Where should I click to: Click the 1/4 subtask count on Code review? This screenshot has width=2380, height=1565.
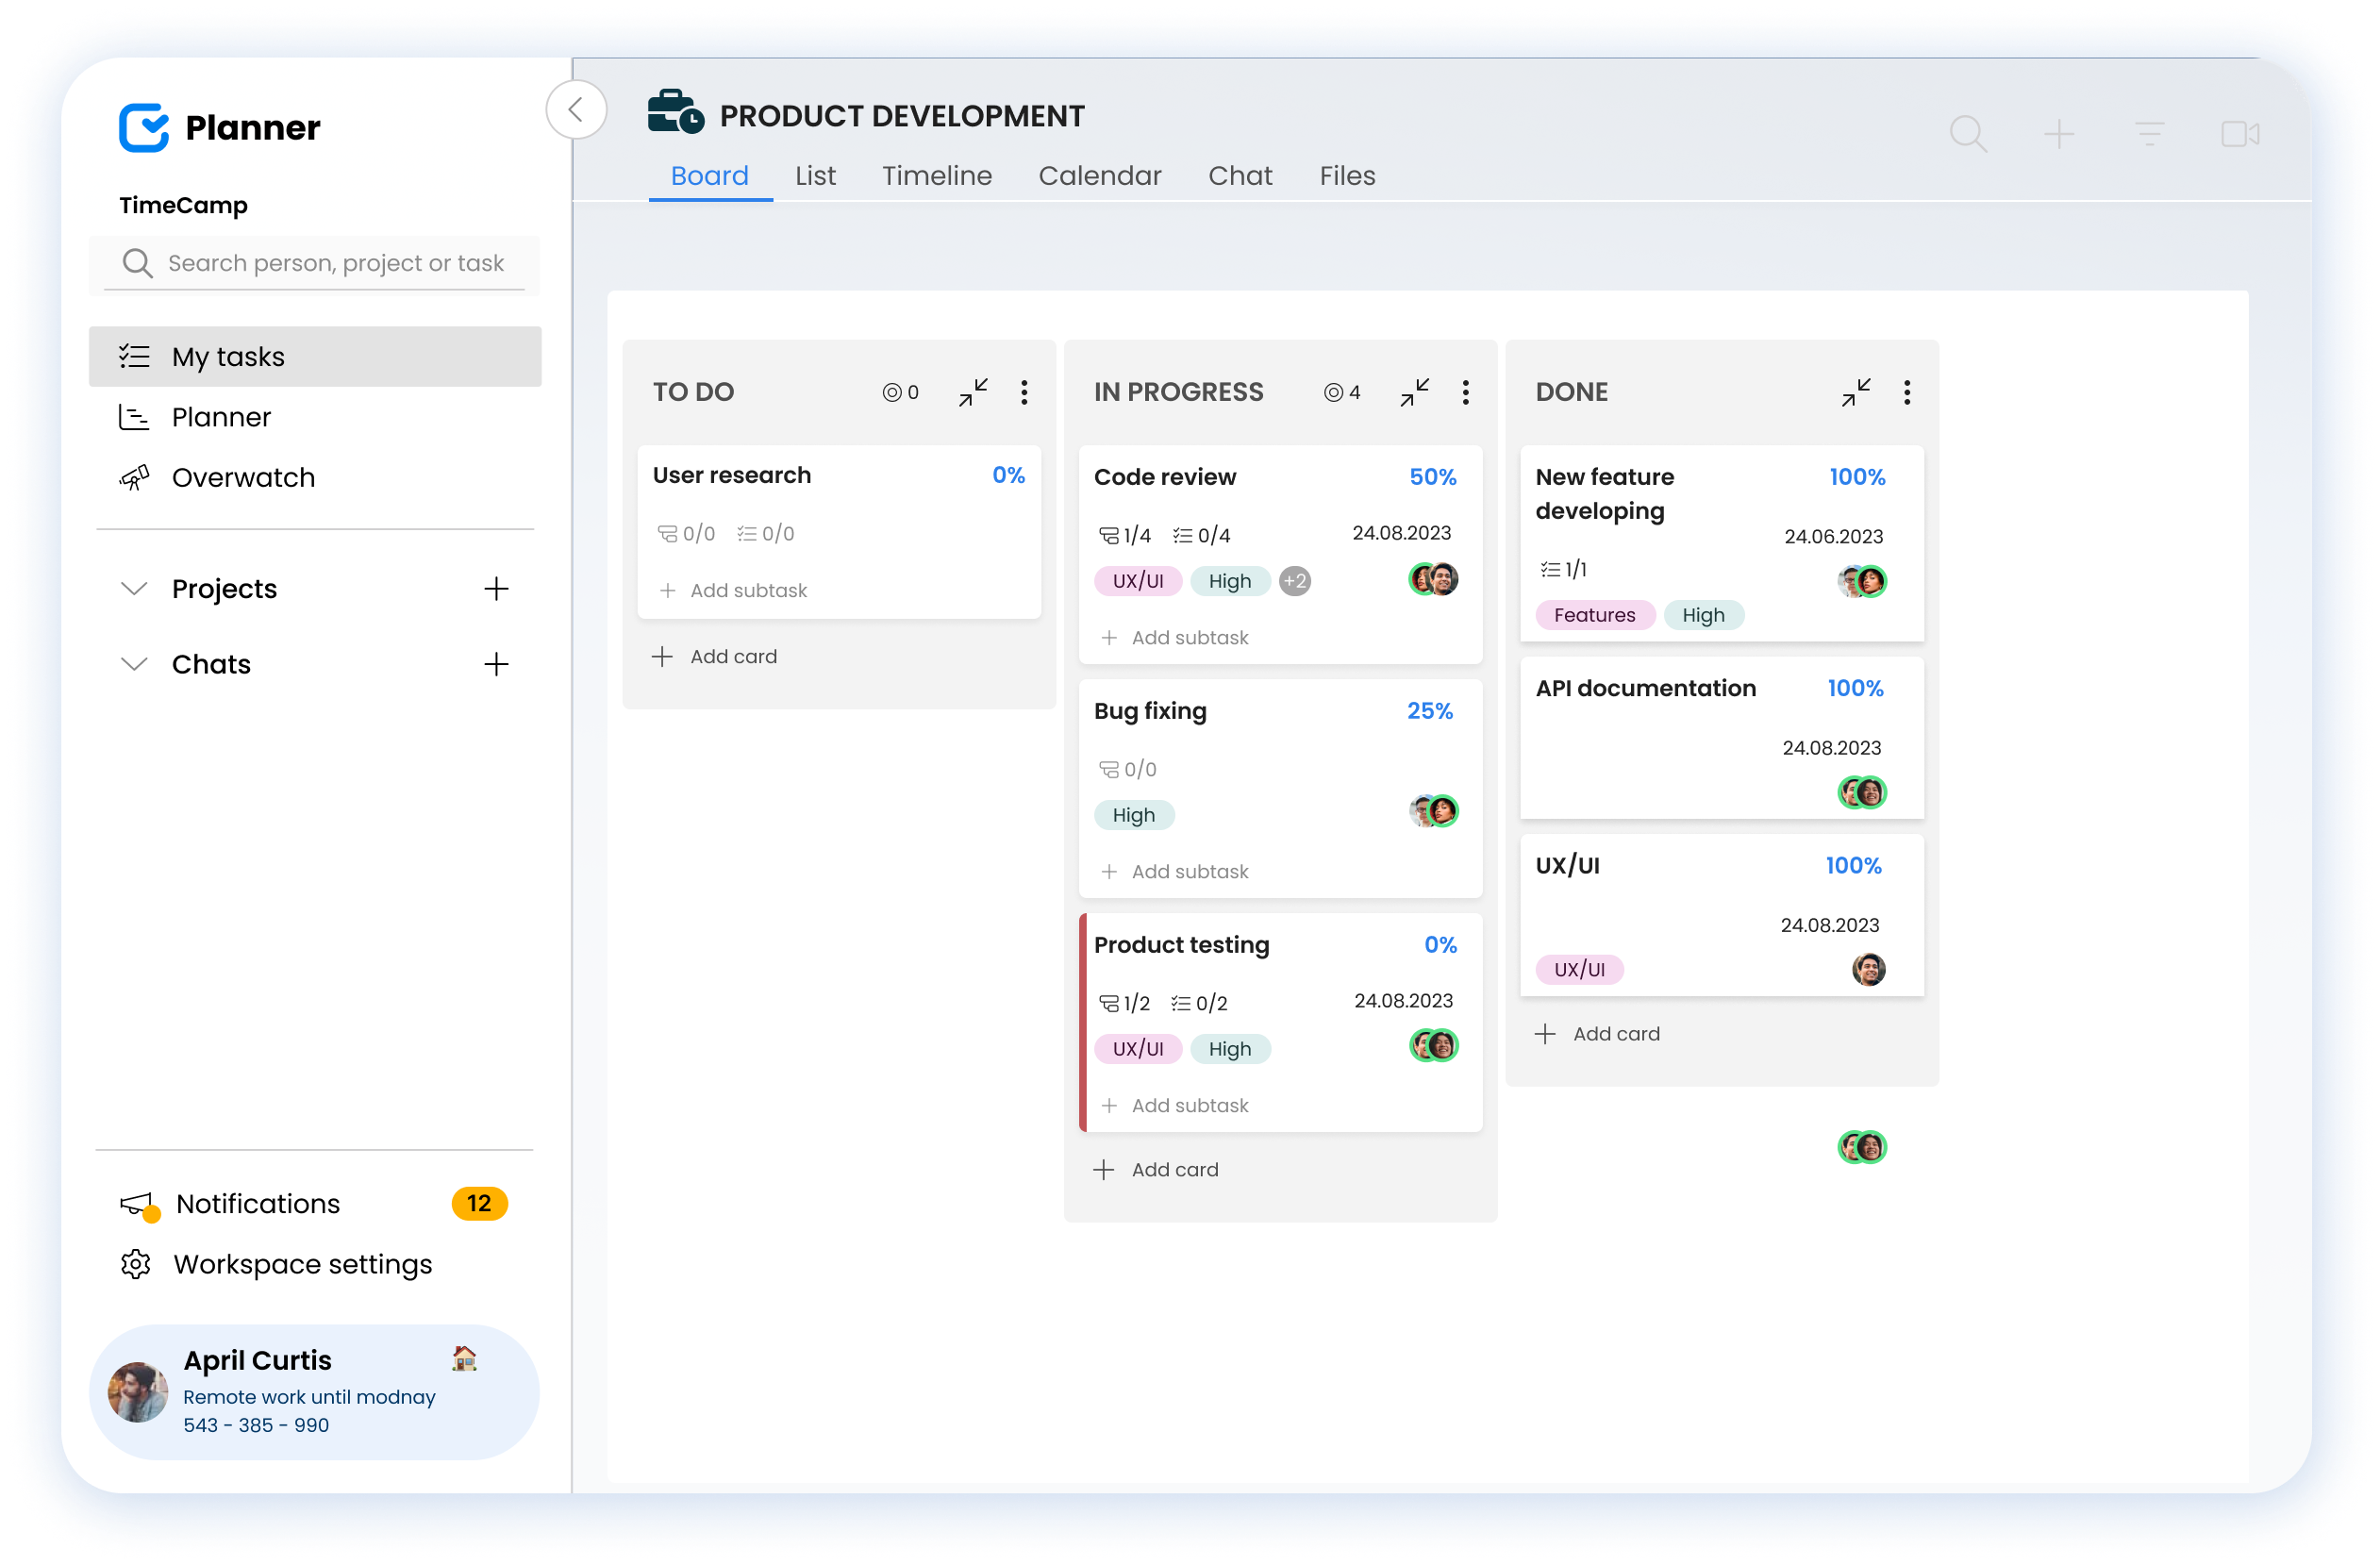[1124, 535]
